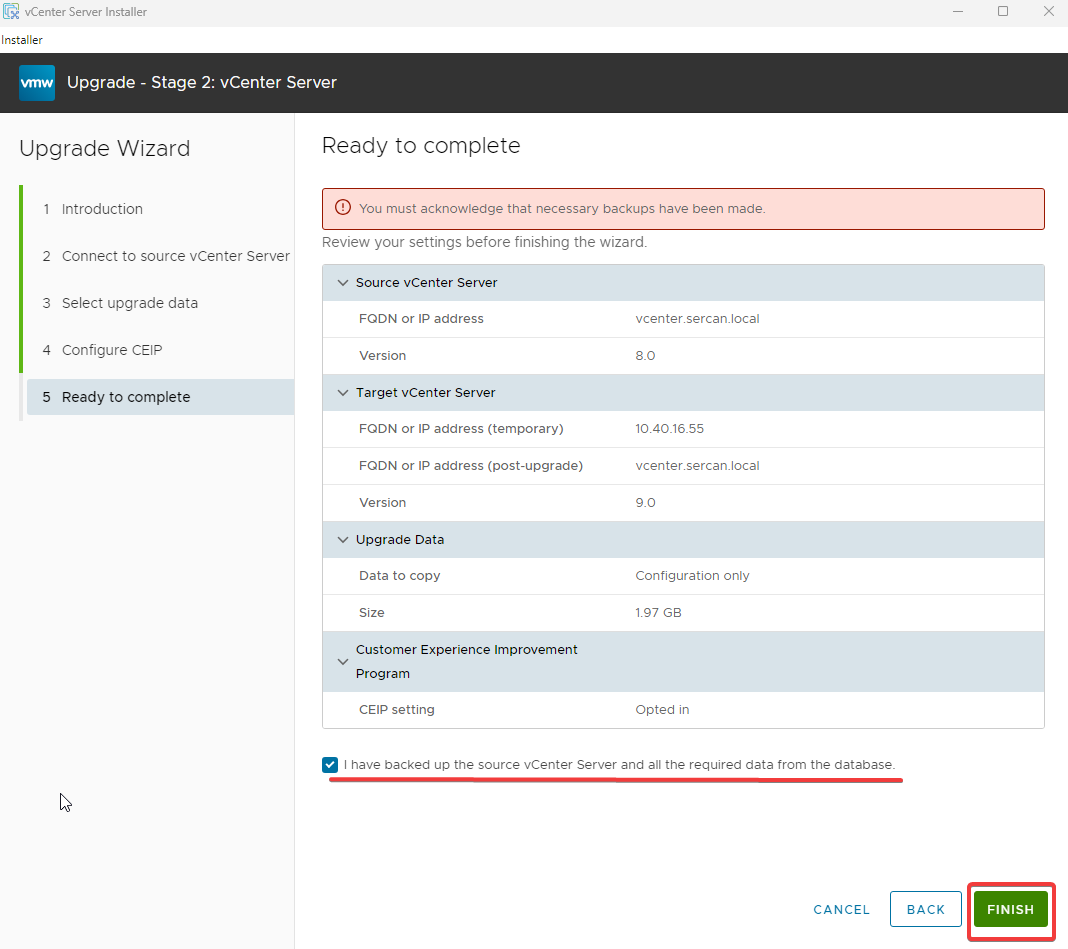This screenshot has width=1068, height=949.
Task: Collapse the Source vCenter Server section
Action: pyautogui.click(x=343, y=283)
